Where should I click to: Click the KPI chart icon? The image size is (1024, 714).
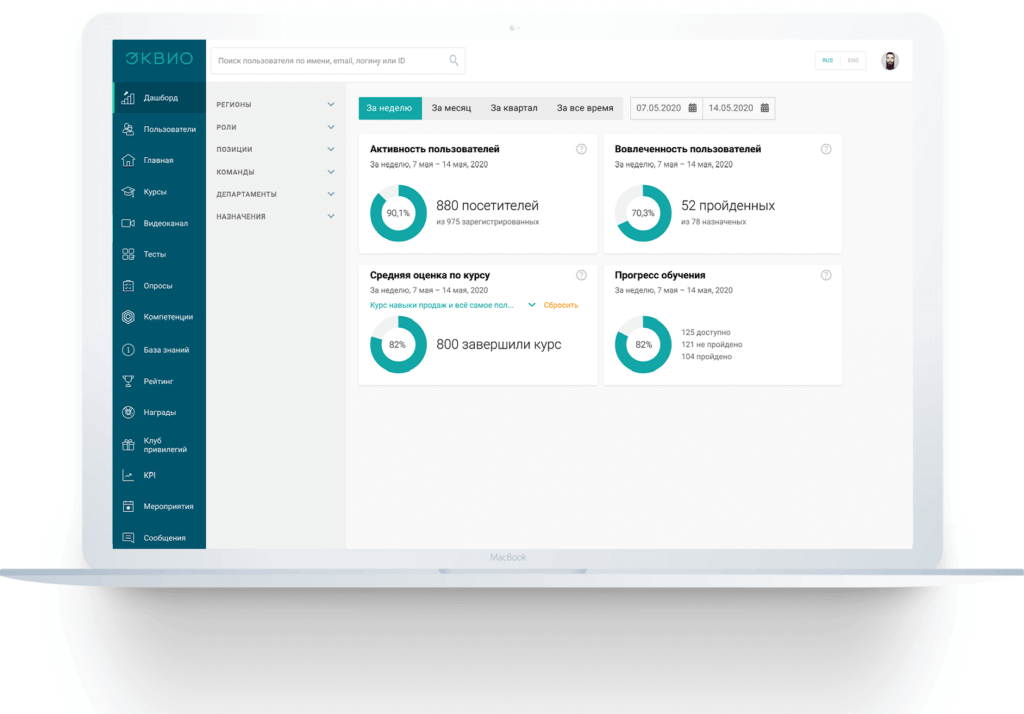coord(128,475)
